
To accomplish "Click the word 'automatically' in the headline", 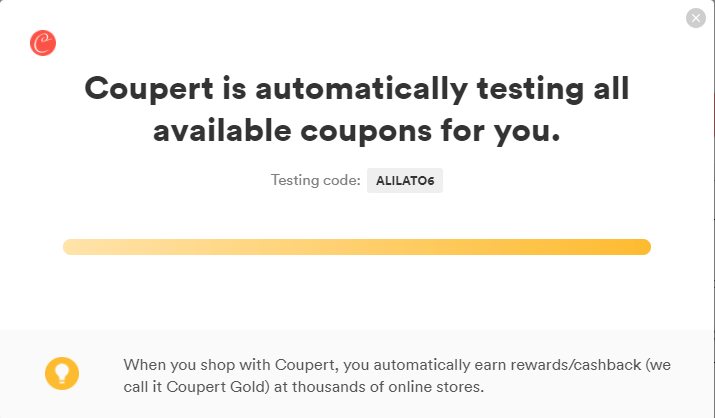I will 361,89.
